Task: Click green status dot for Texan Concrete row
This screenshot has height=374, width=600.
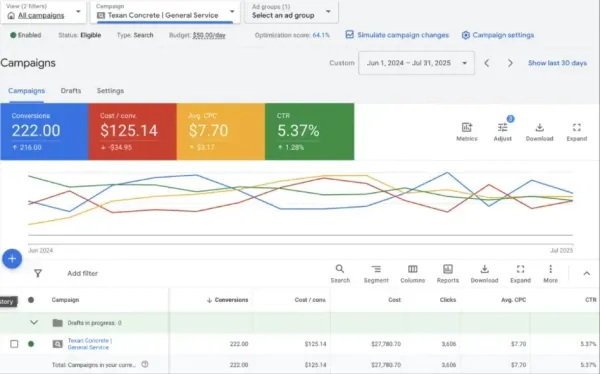Action: click(x=31, y=344)
